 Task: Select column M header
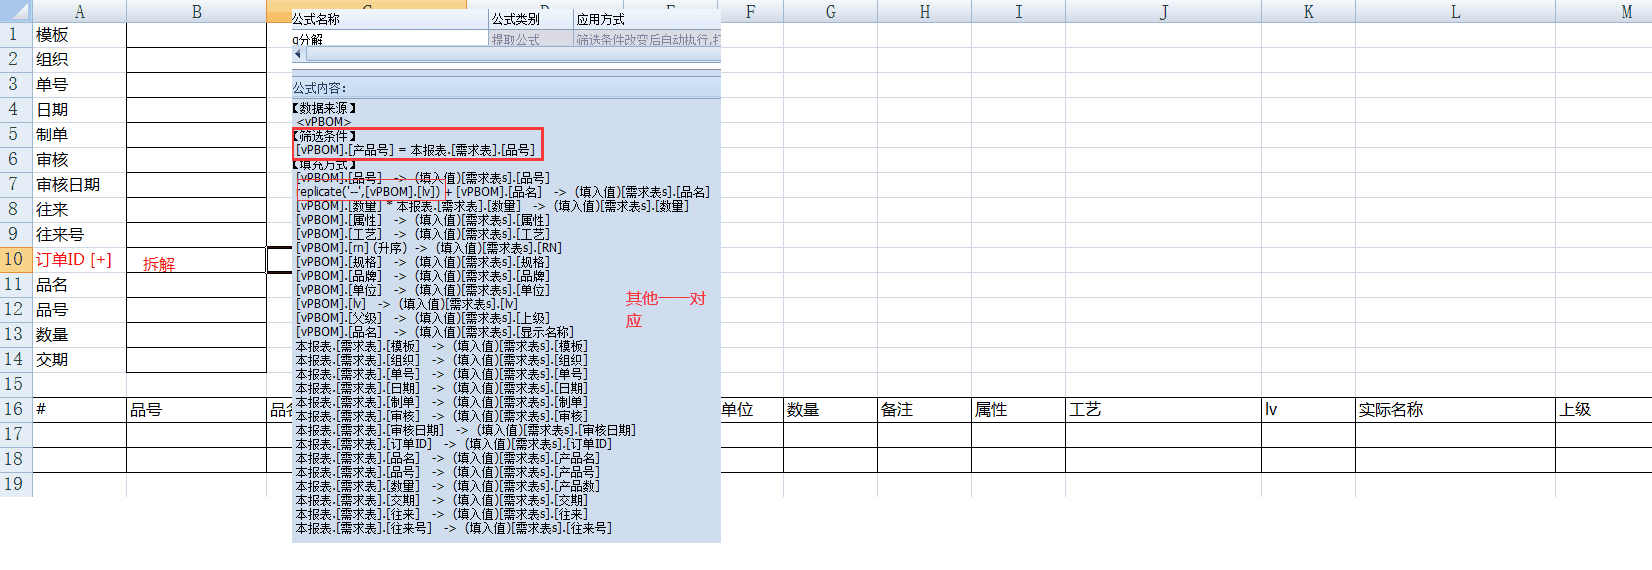(x=1626, y=12)
